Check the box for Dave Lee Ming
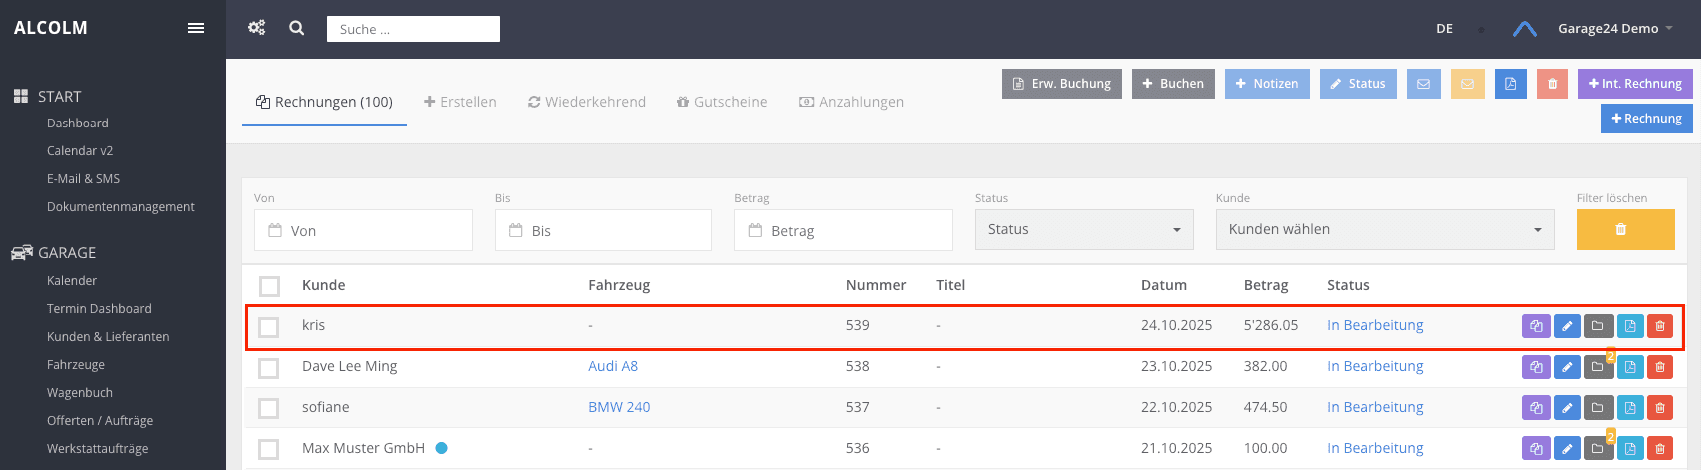The height and width of the screenshot is (470, 1701). point(269,368)
